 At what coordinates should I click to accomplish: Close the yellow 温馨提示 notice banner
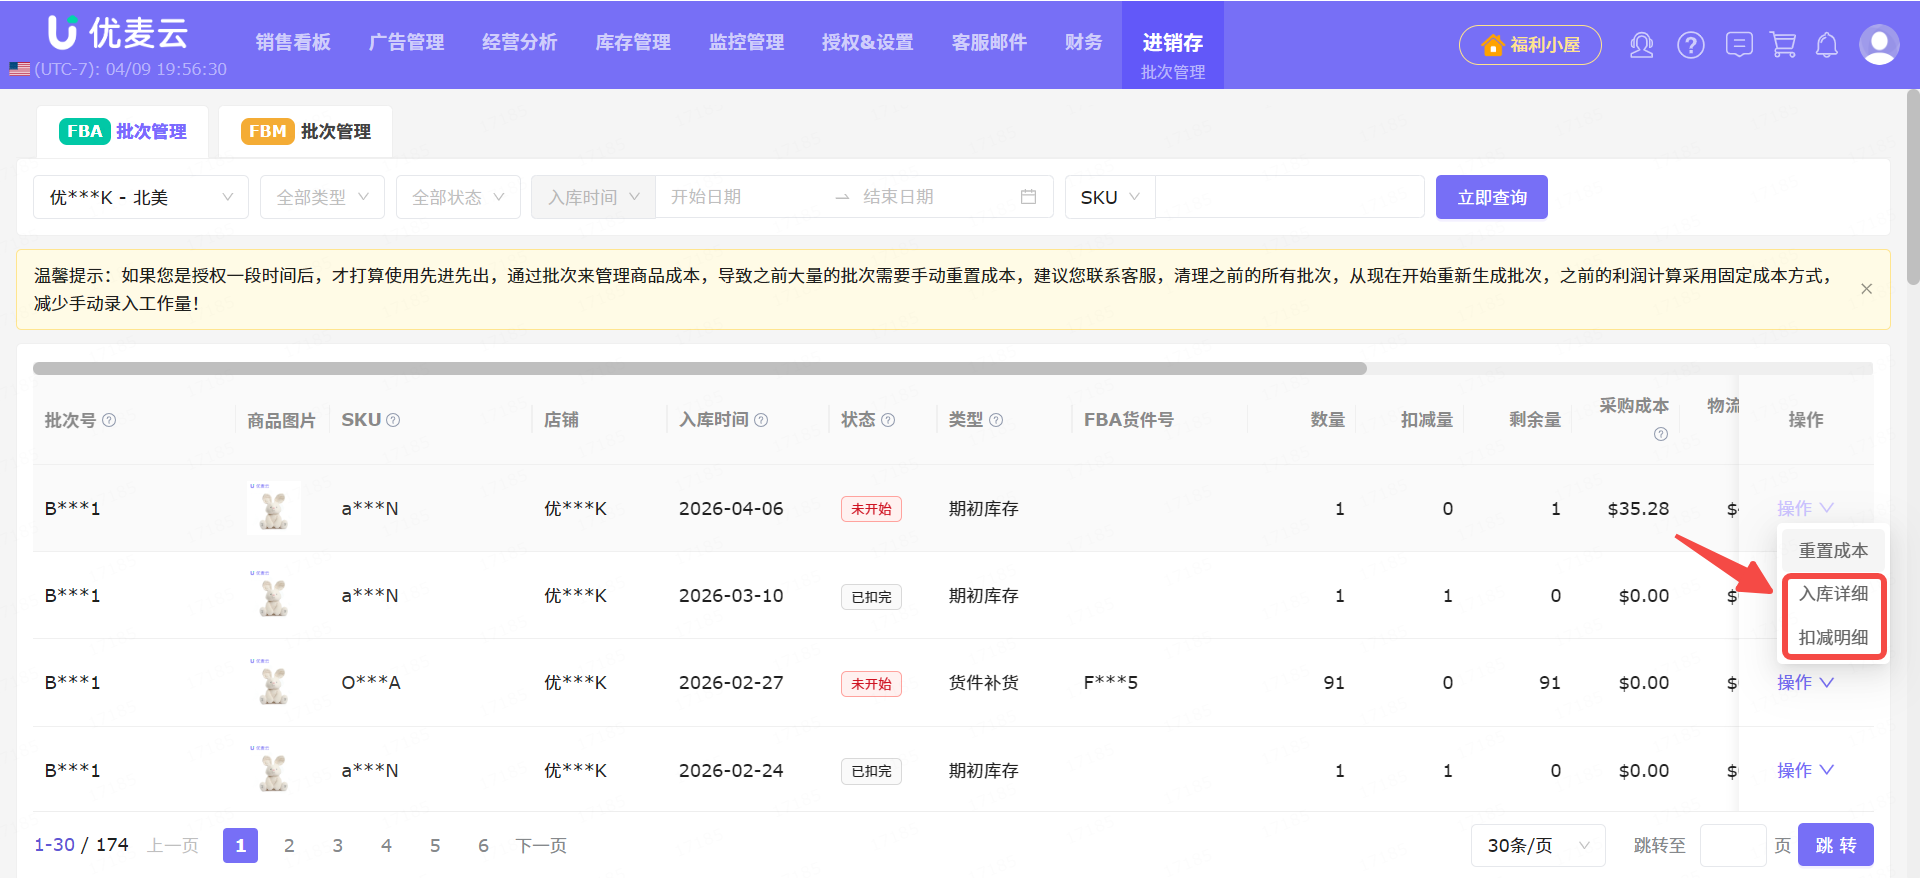click(x=1866, y=289)
